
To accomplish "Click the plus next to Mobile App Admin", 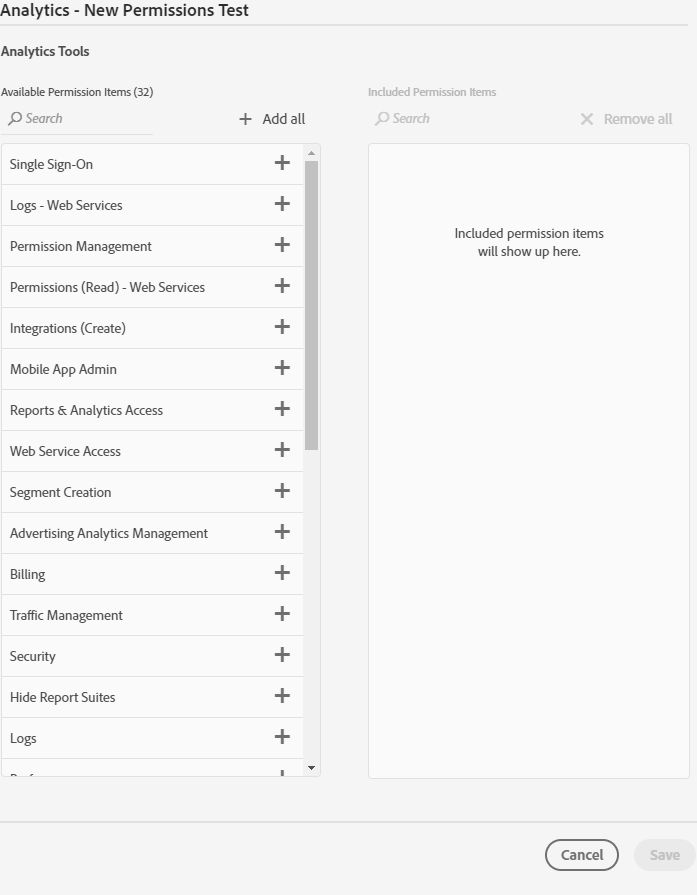I will click(282, 368).
